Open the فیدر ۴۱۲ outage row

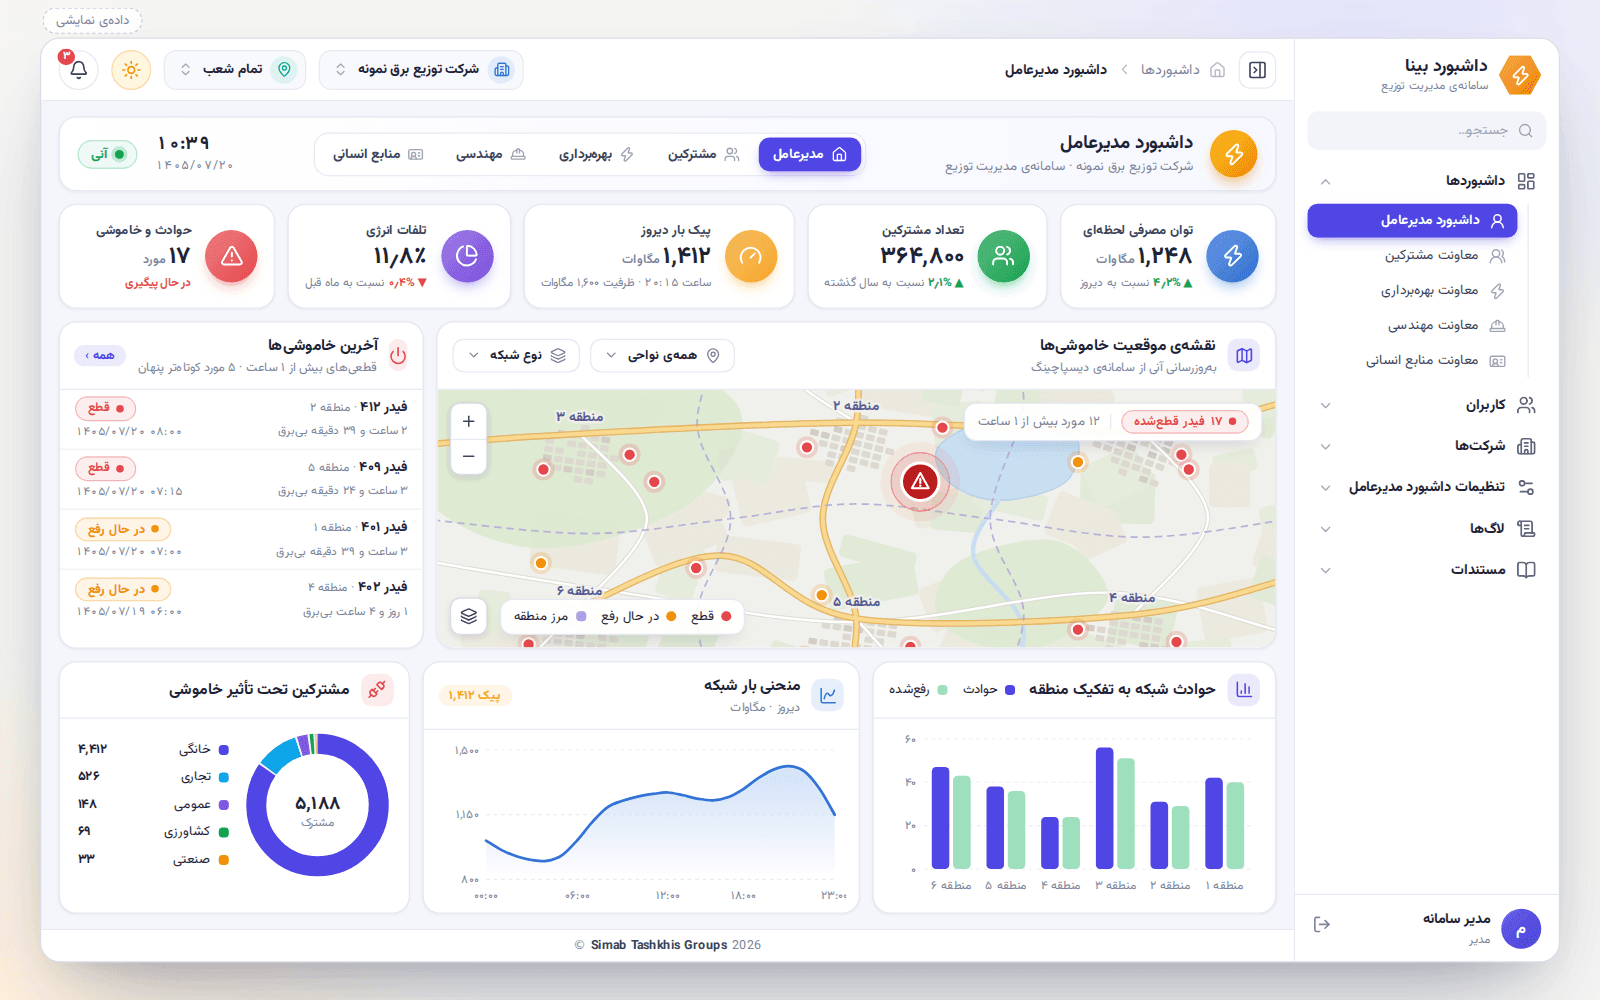(x=241, y=419)
